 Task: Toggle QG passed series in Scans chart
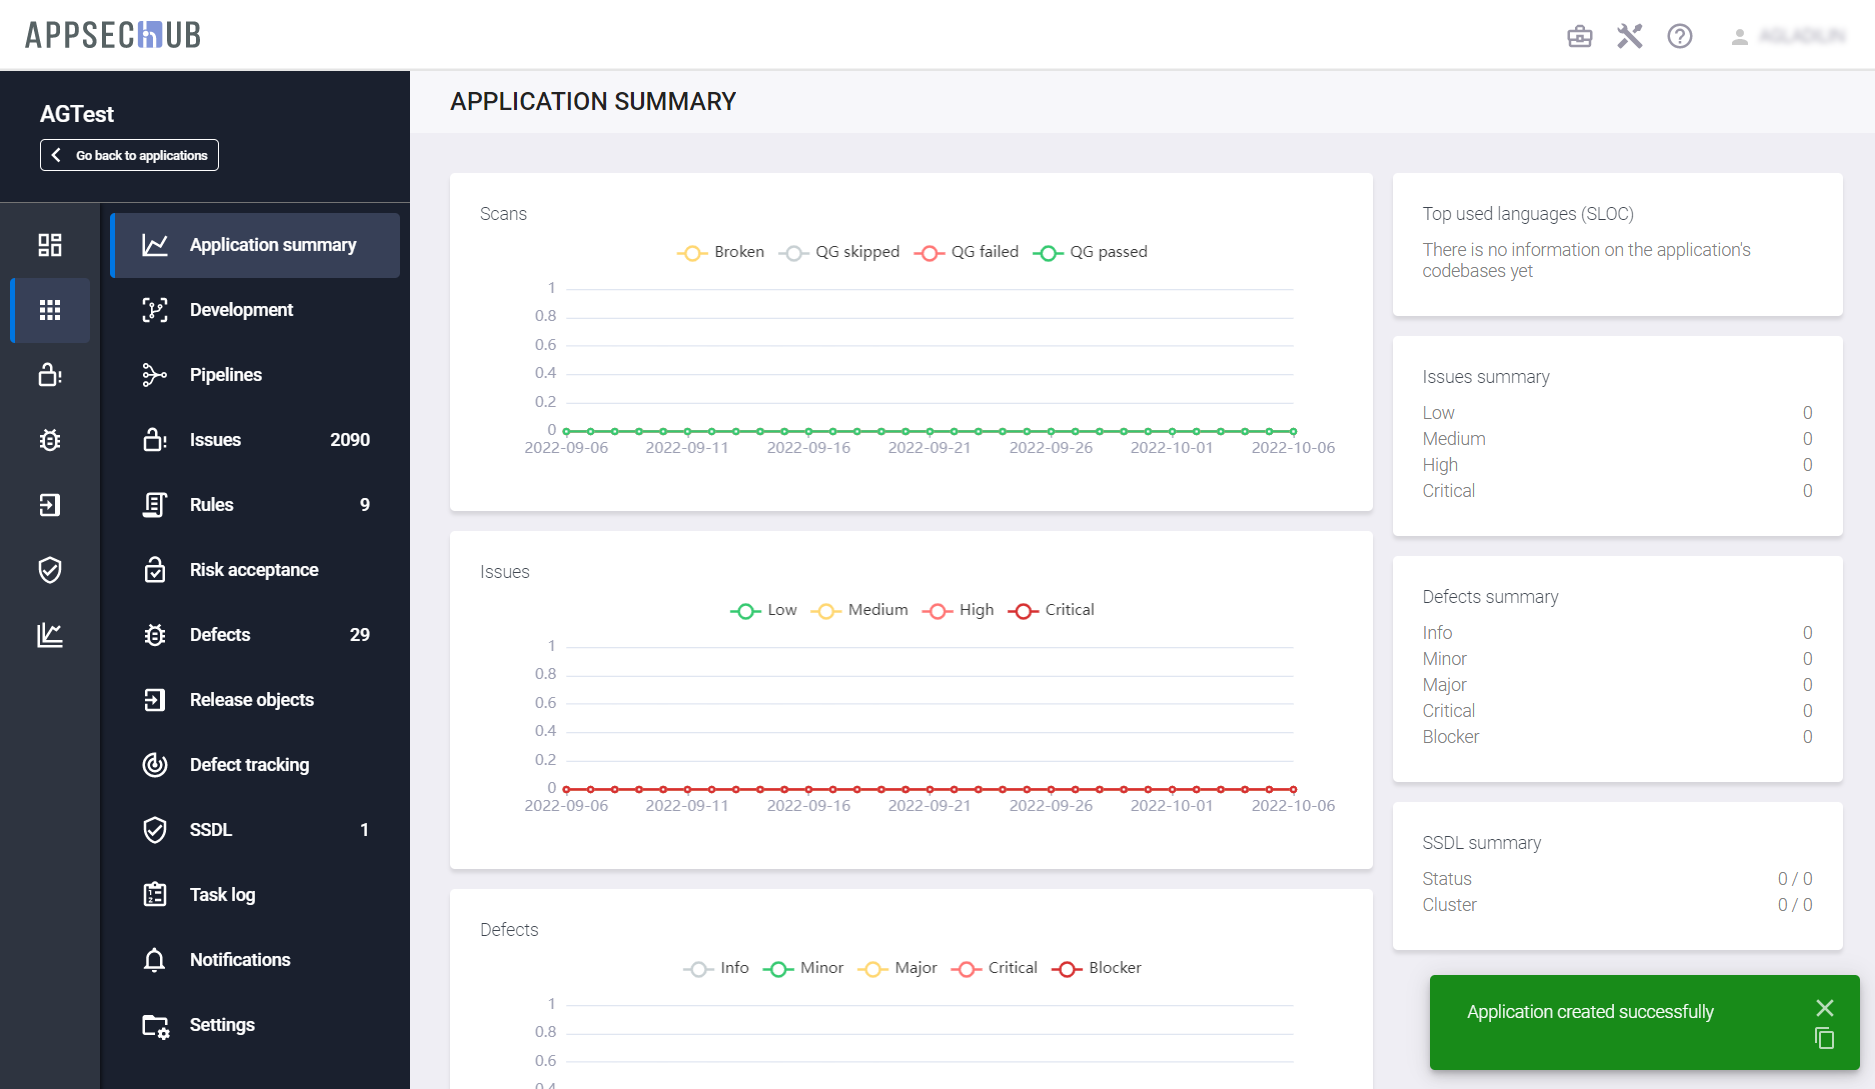pyautogui.click(x=1090, y=252)
